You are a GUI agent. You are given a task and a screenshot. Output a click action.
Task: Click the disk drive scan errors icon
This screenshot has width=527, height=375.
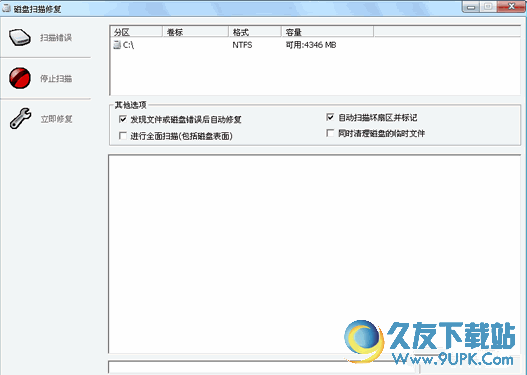20,37
